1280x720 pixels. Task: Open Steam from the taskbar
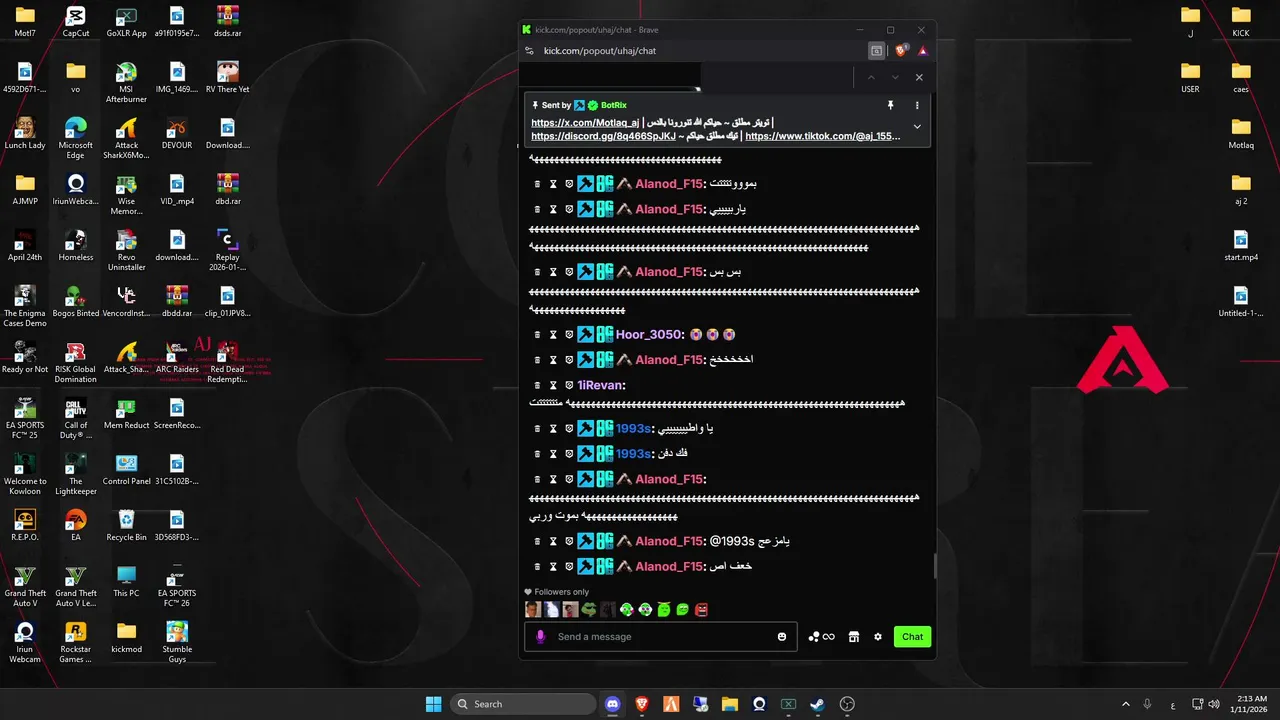pyautogui.click(x=817, y=704)
